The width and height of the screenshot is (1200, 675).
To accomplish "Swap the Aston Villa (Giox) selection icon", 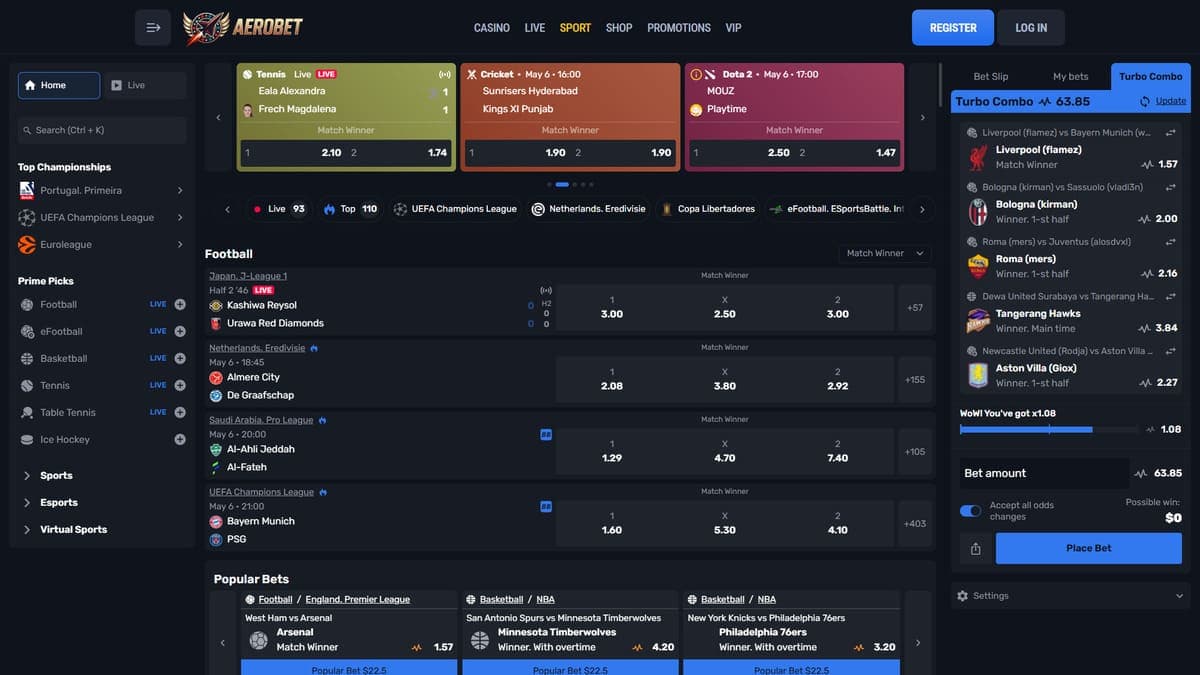I will tap(1170, 351).
